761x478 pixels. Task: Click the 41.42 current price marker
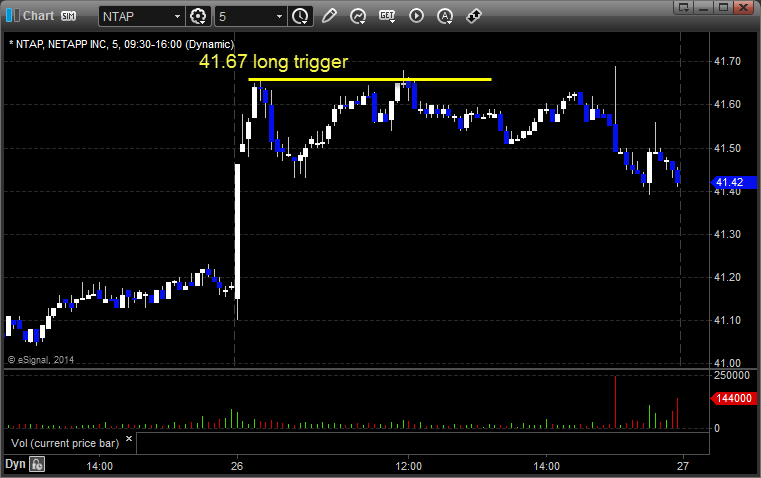point(733,182)
